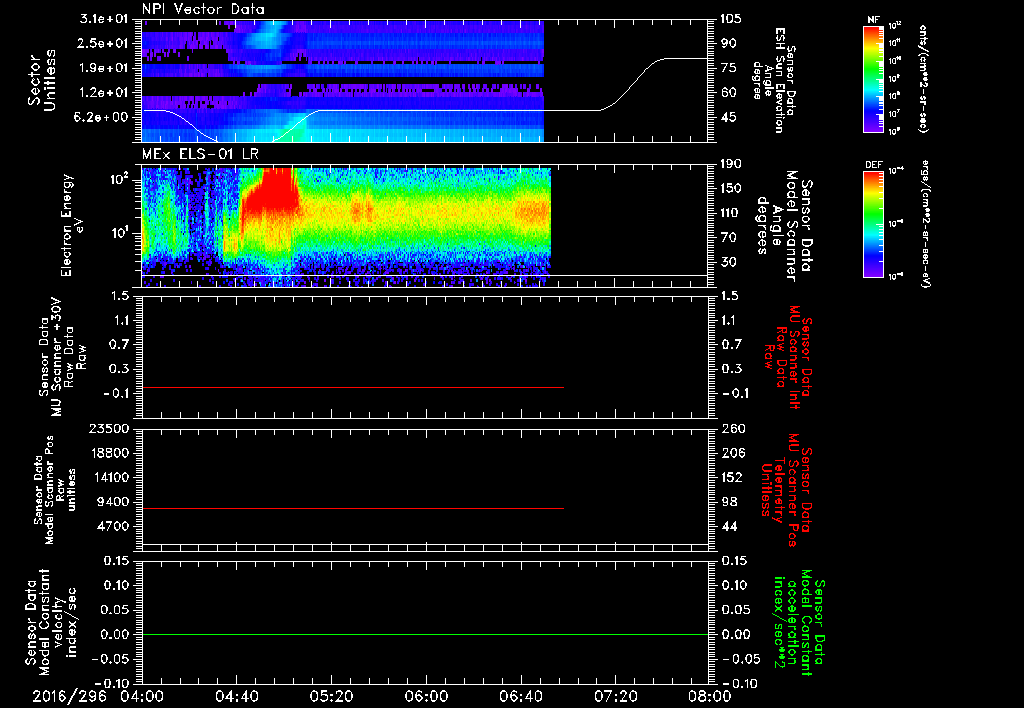This screenshot has height=708, width=1024.
Task: Click the red MU Scanner +30V line
Action: pos(353,387)
